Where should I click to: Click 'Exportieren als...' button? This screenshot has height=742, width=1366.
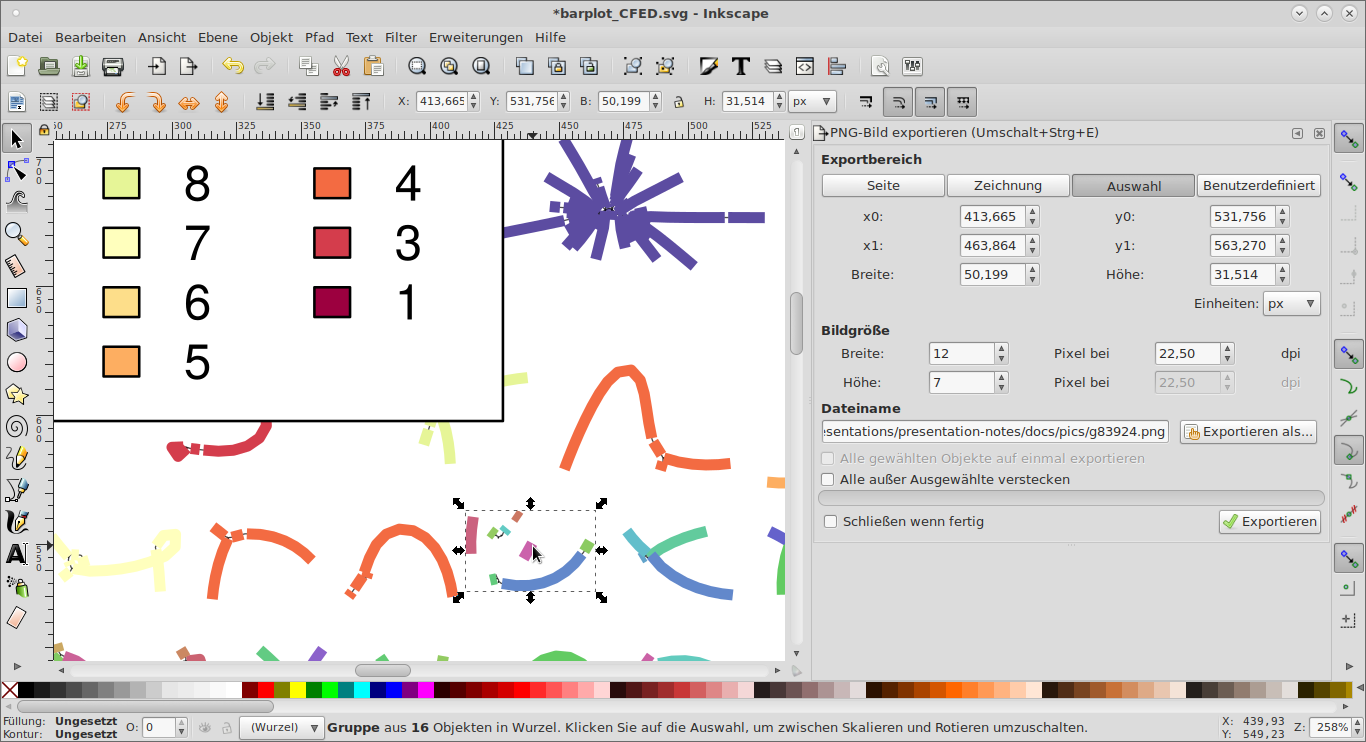(1248, 432)
